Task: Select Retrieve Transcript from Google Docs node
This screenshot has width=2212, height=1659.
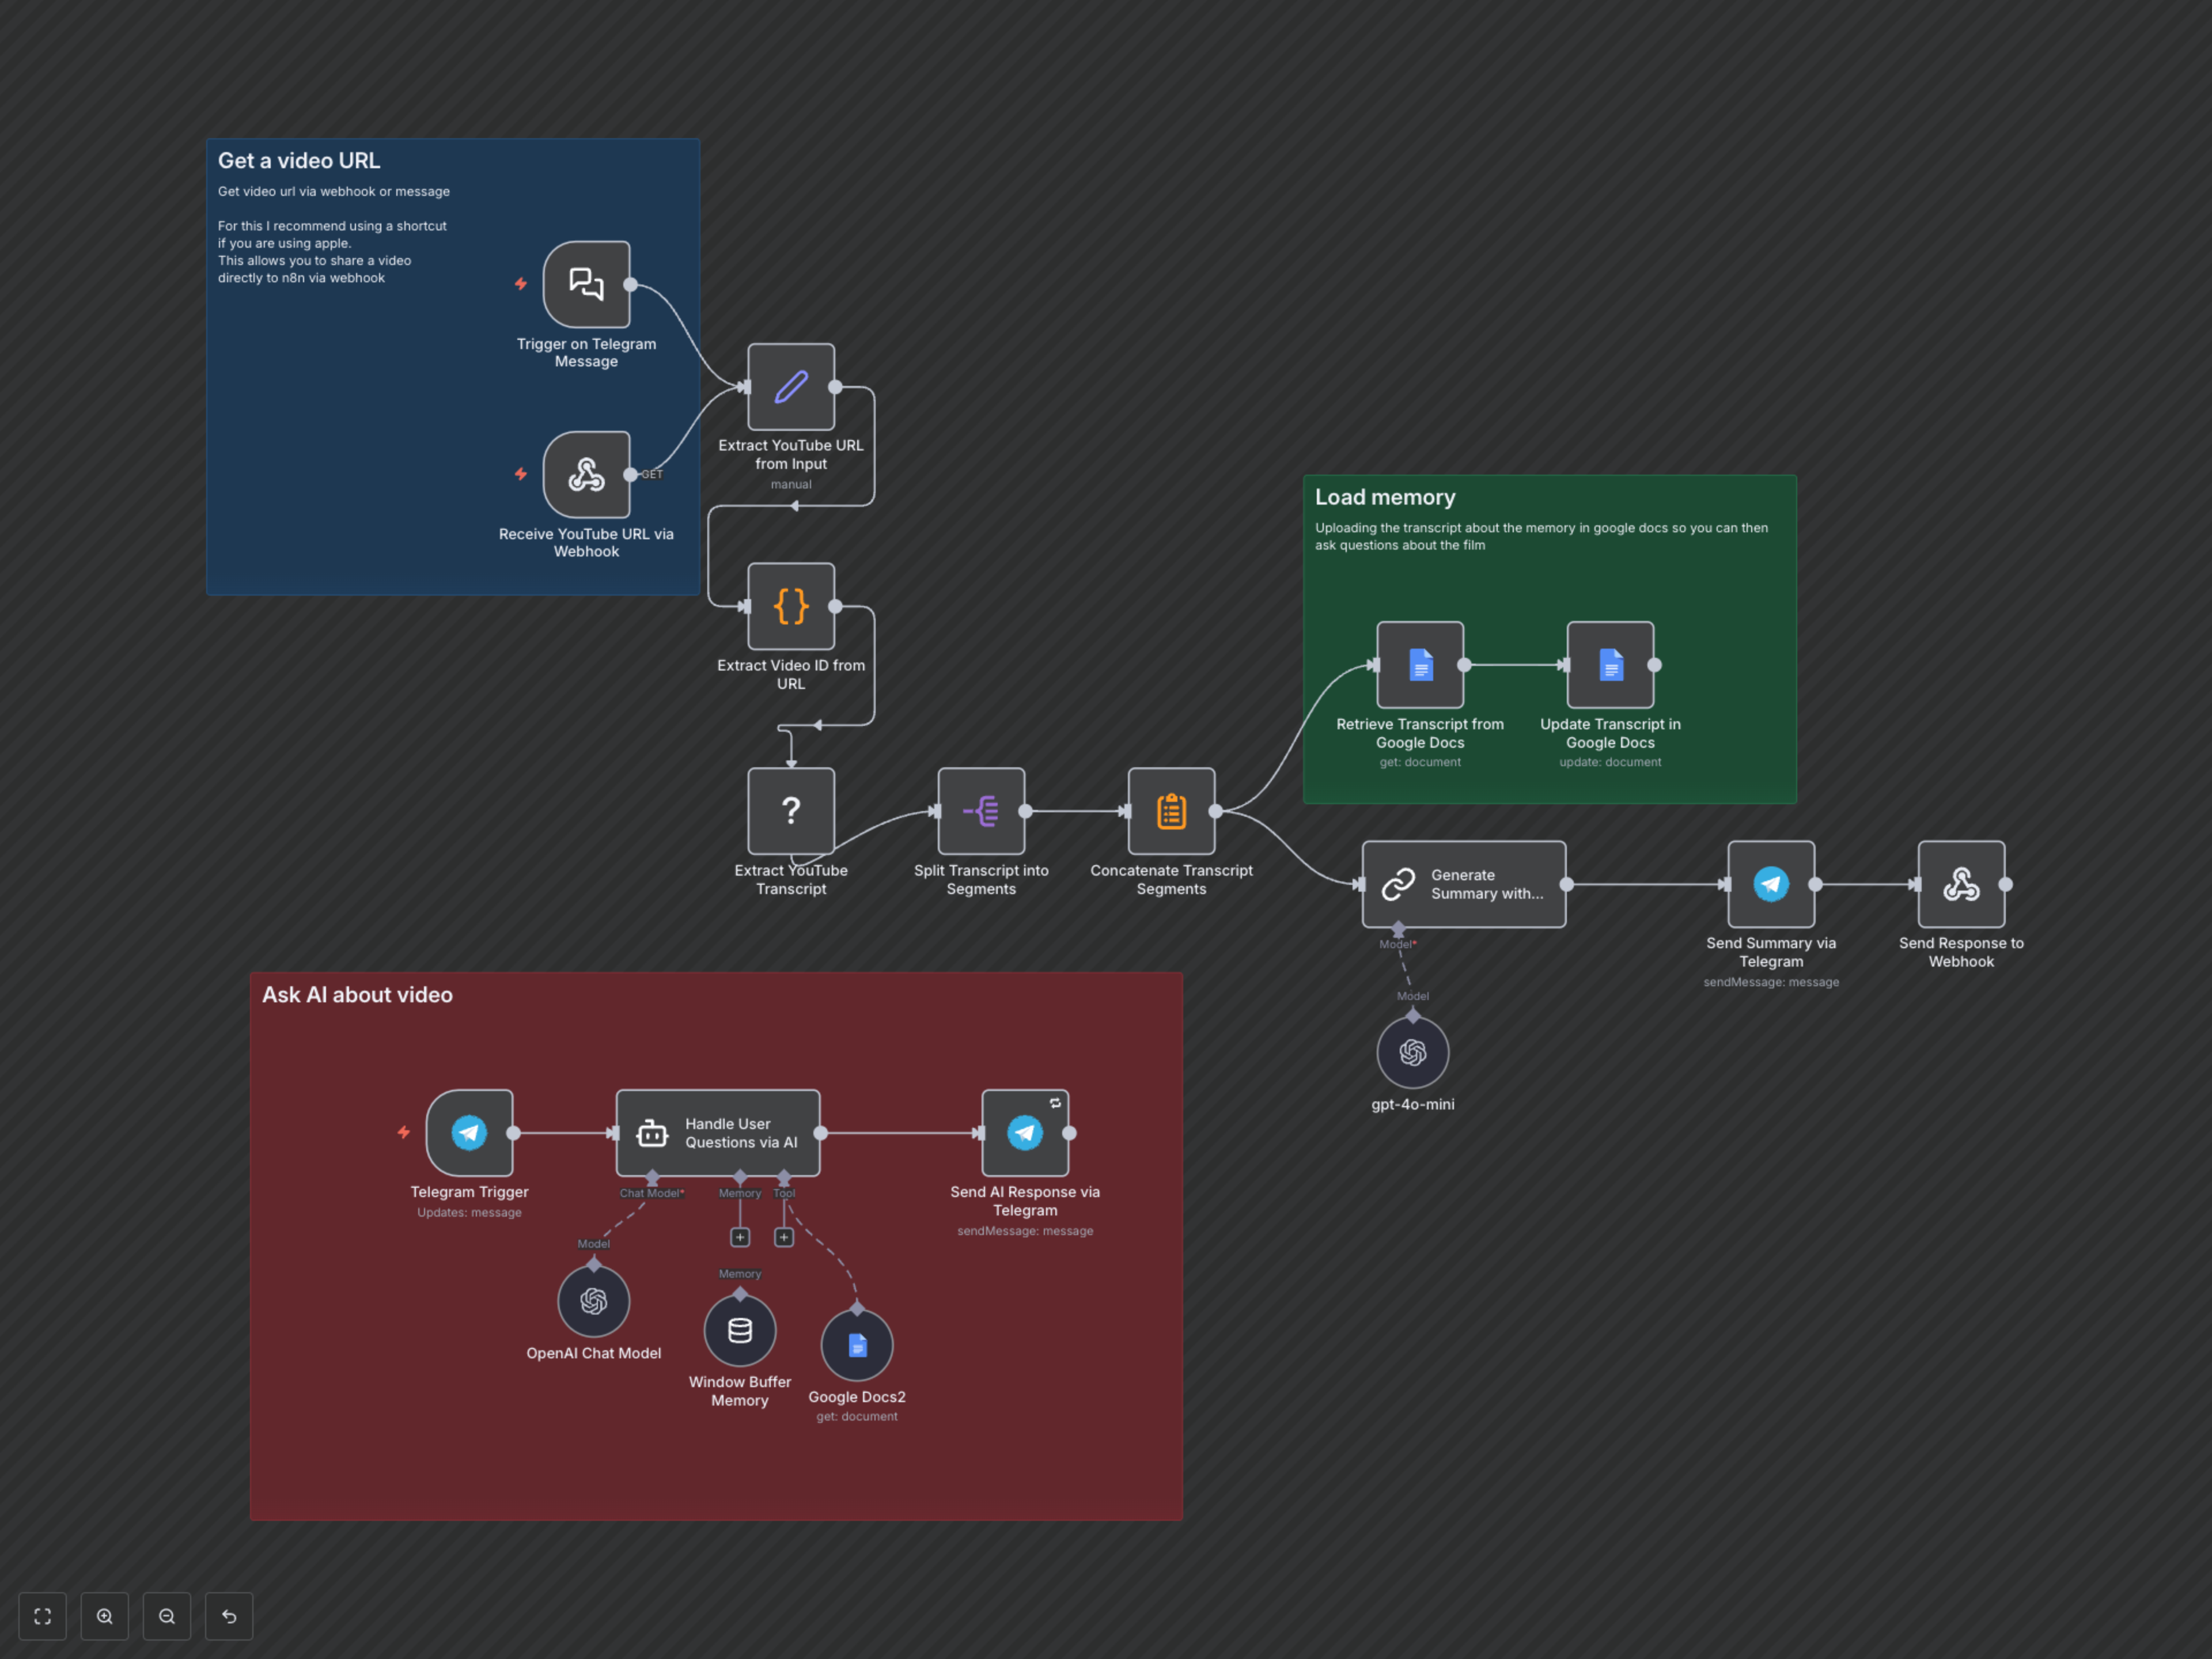Action: 1419,665
